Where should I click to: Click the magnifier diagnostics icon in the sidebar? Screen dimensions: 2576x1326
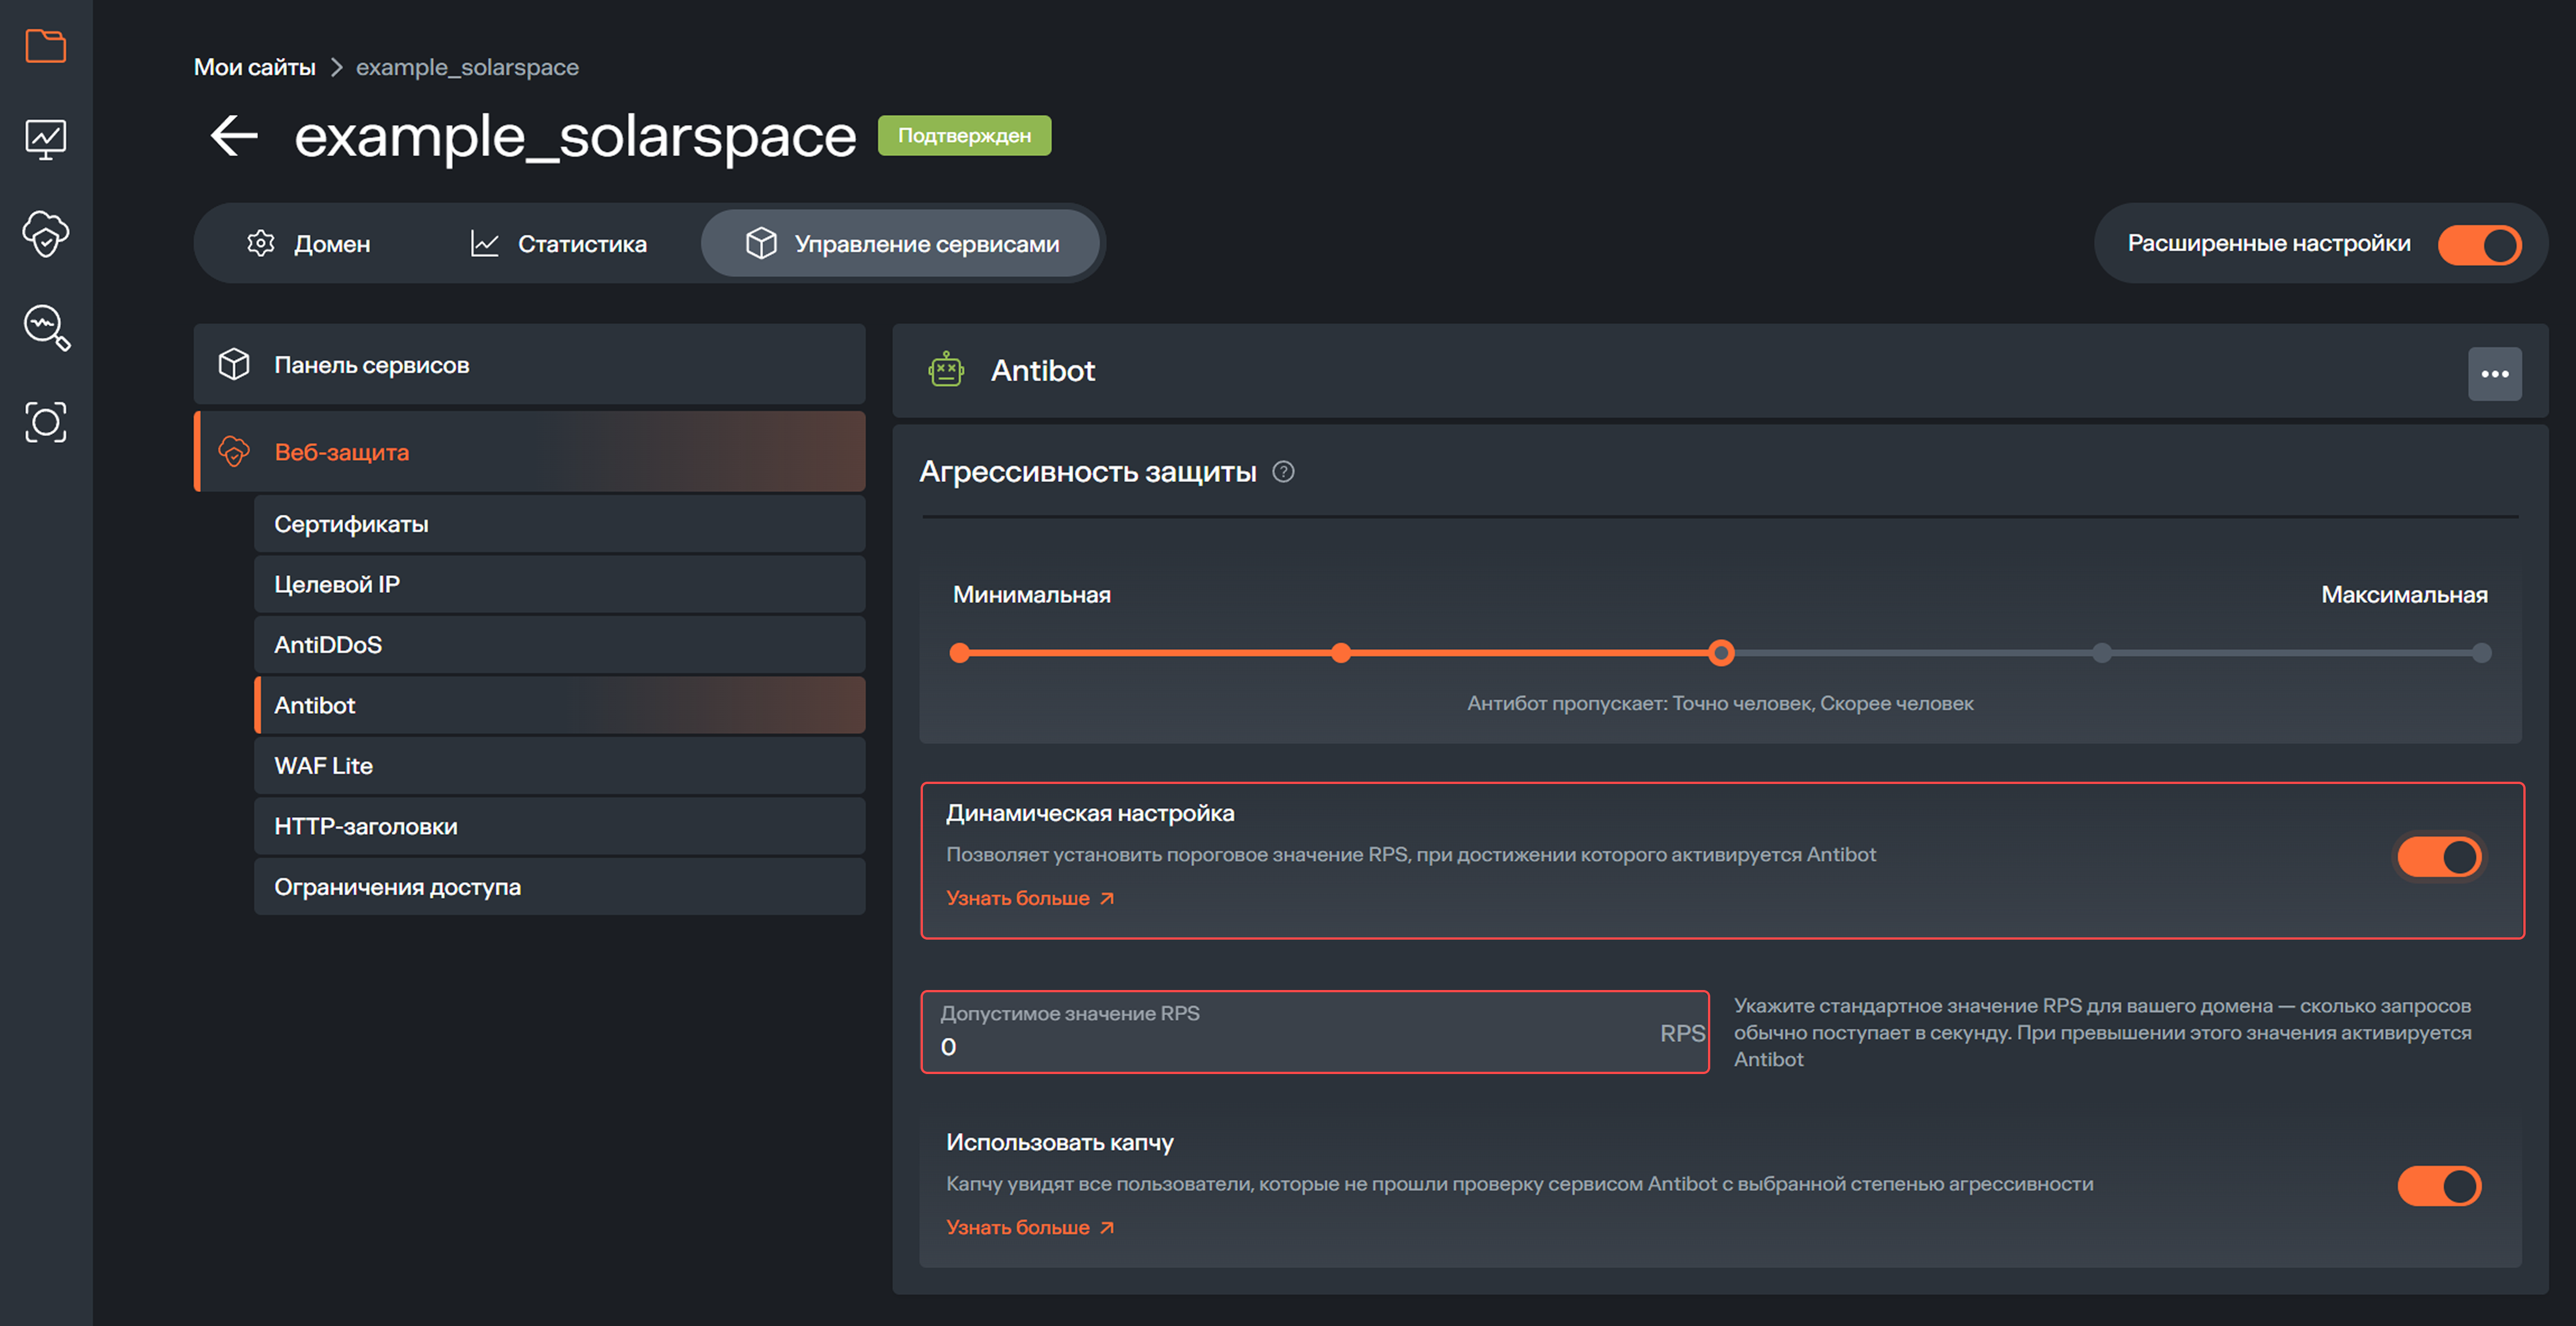45,328
